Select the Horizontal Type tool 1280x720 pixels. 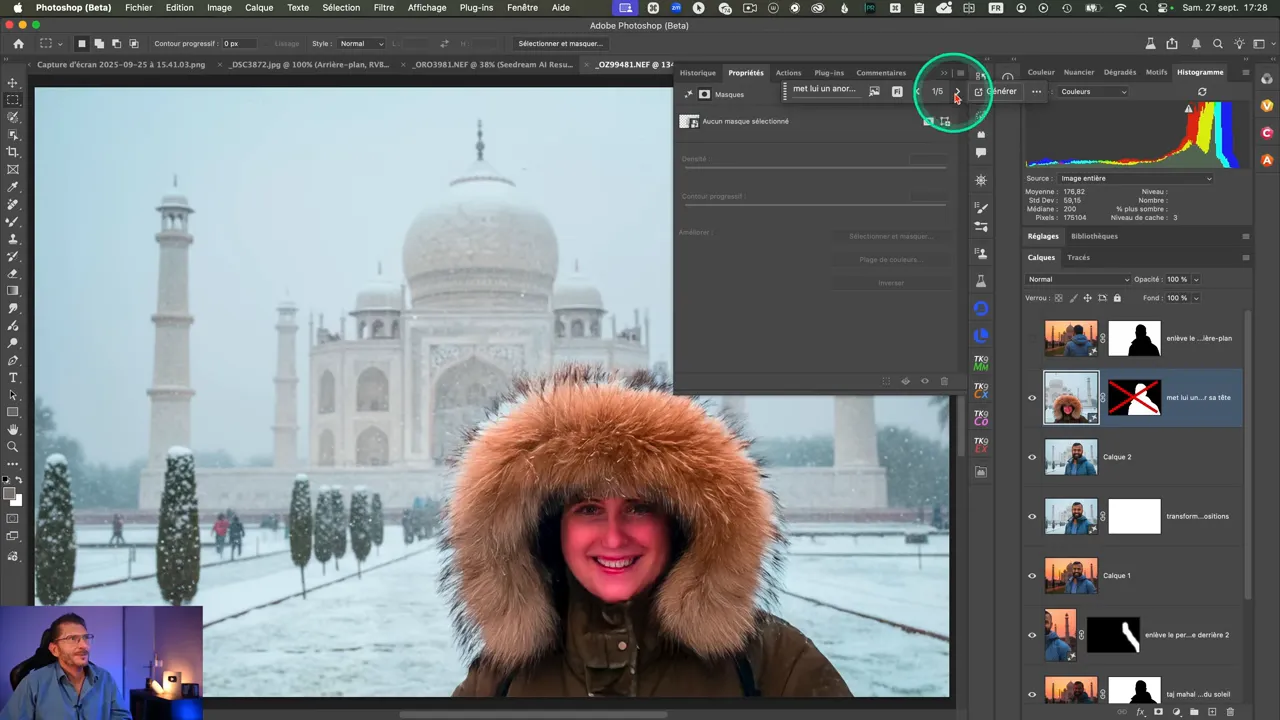click(13, 377)
